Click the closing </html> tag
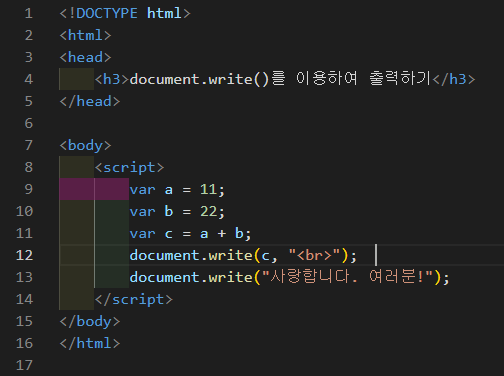 [90, 343]
